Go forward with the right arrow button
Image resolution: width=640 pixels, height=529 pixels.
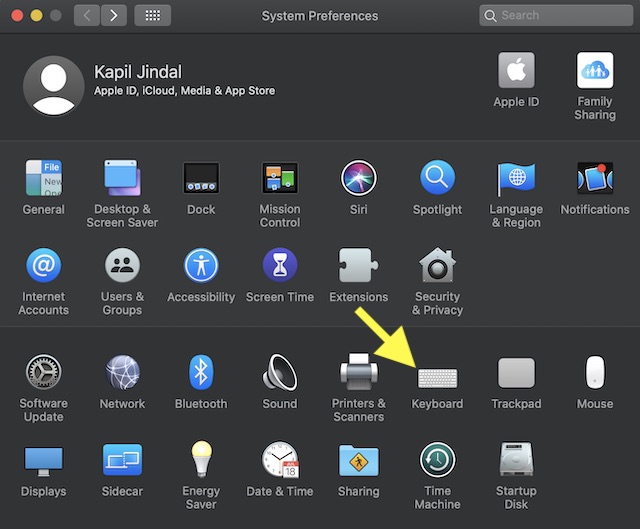click(x=113, y=16)
